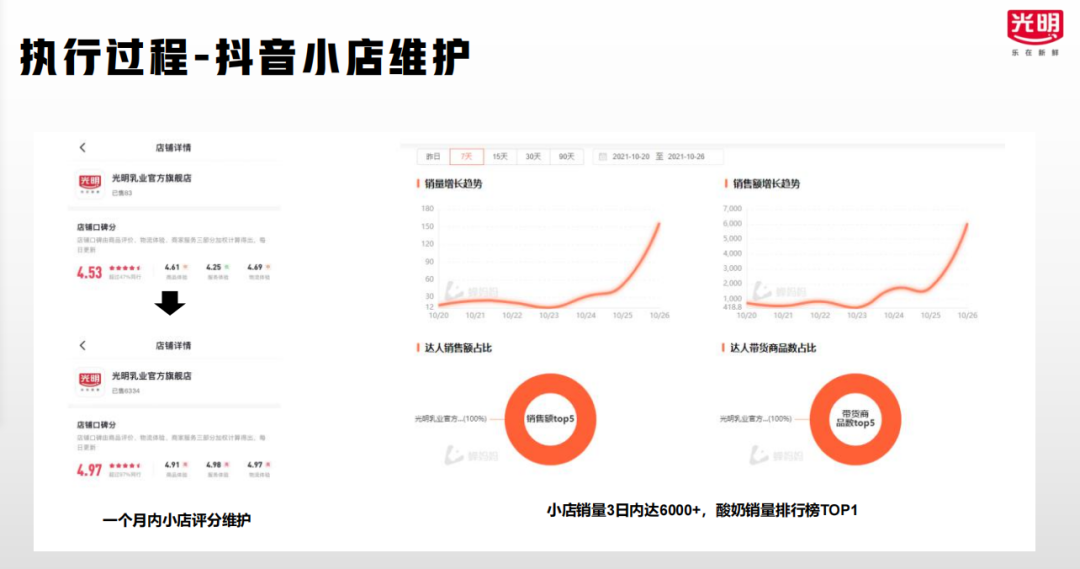Viewport: 1080px width, 569px height.
Task: Select the 15天 time range tab
Action: [x=500, y=157]
